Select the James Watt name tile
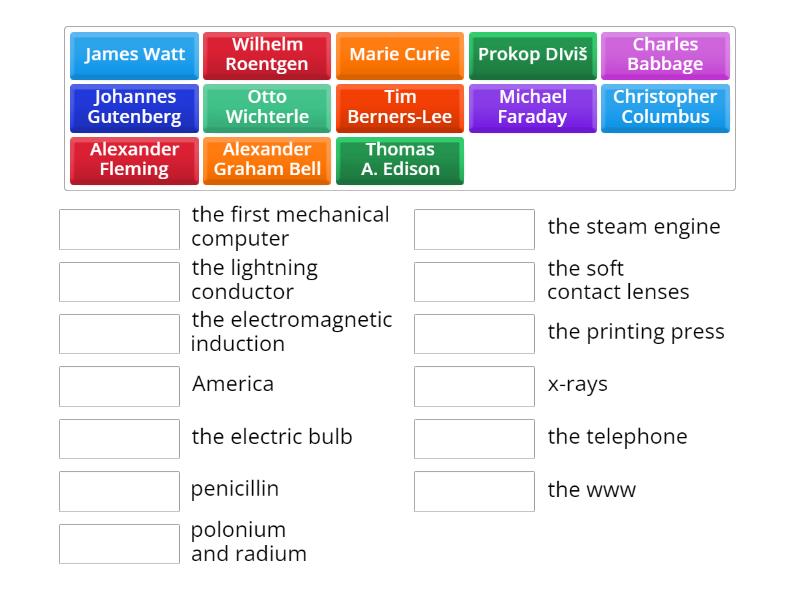 point(134,55)
